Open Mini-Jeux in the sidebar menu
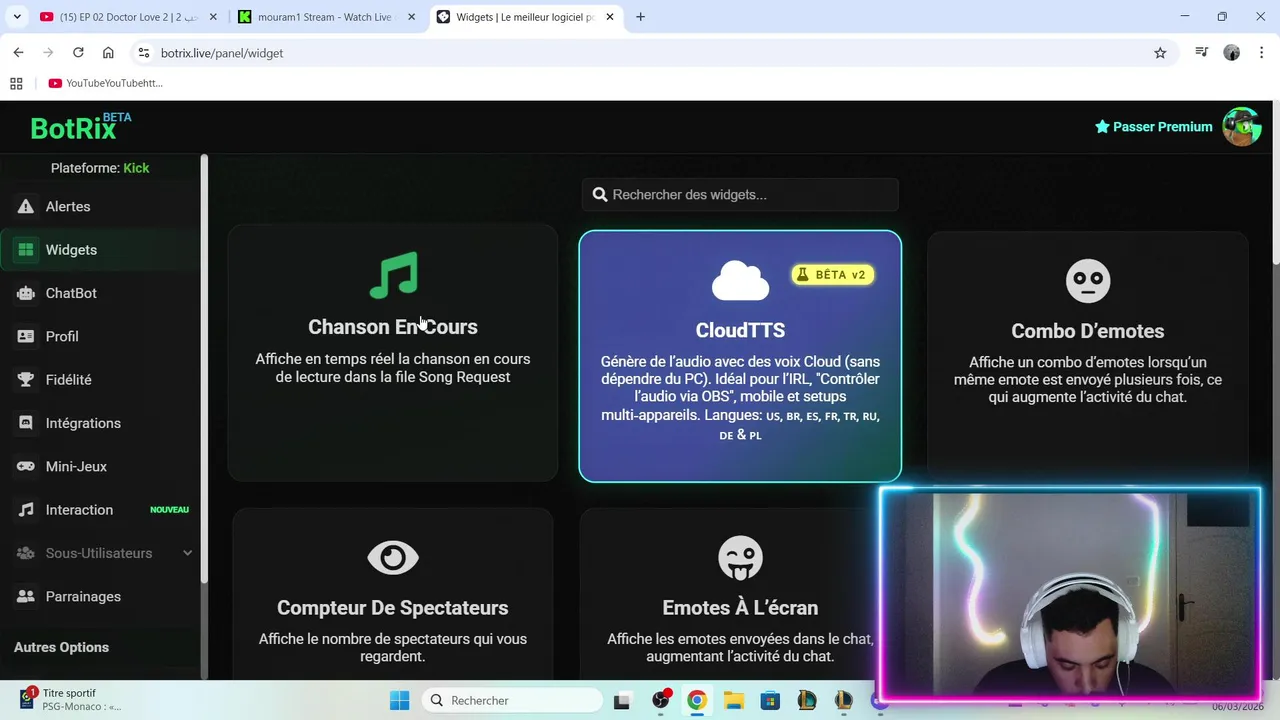The height and width of the screenshot is (720, 1280). point(76,466)
